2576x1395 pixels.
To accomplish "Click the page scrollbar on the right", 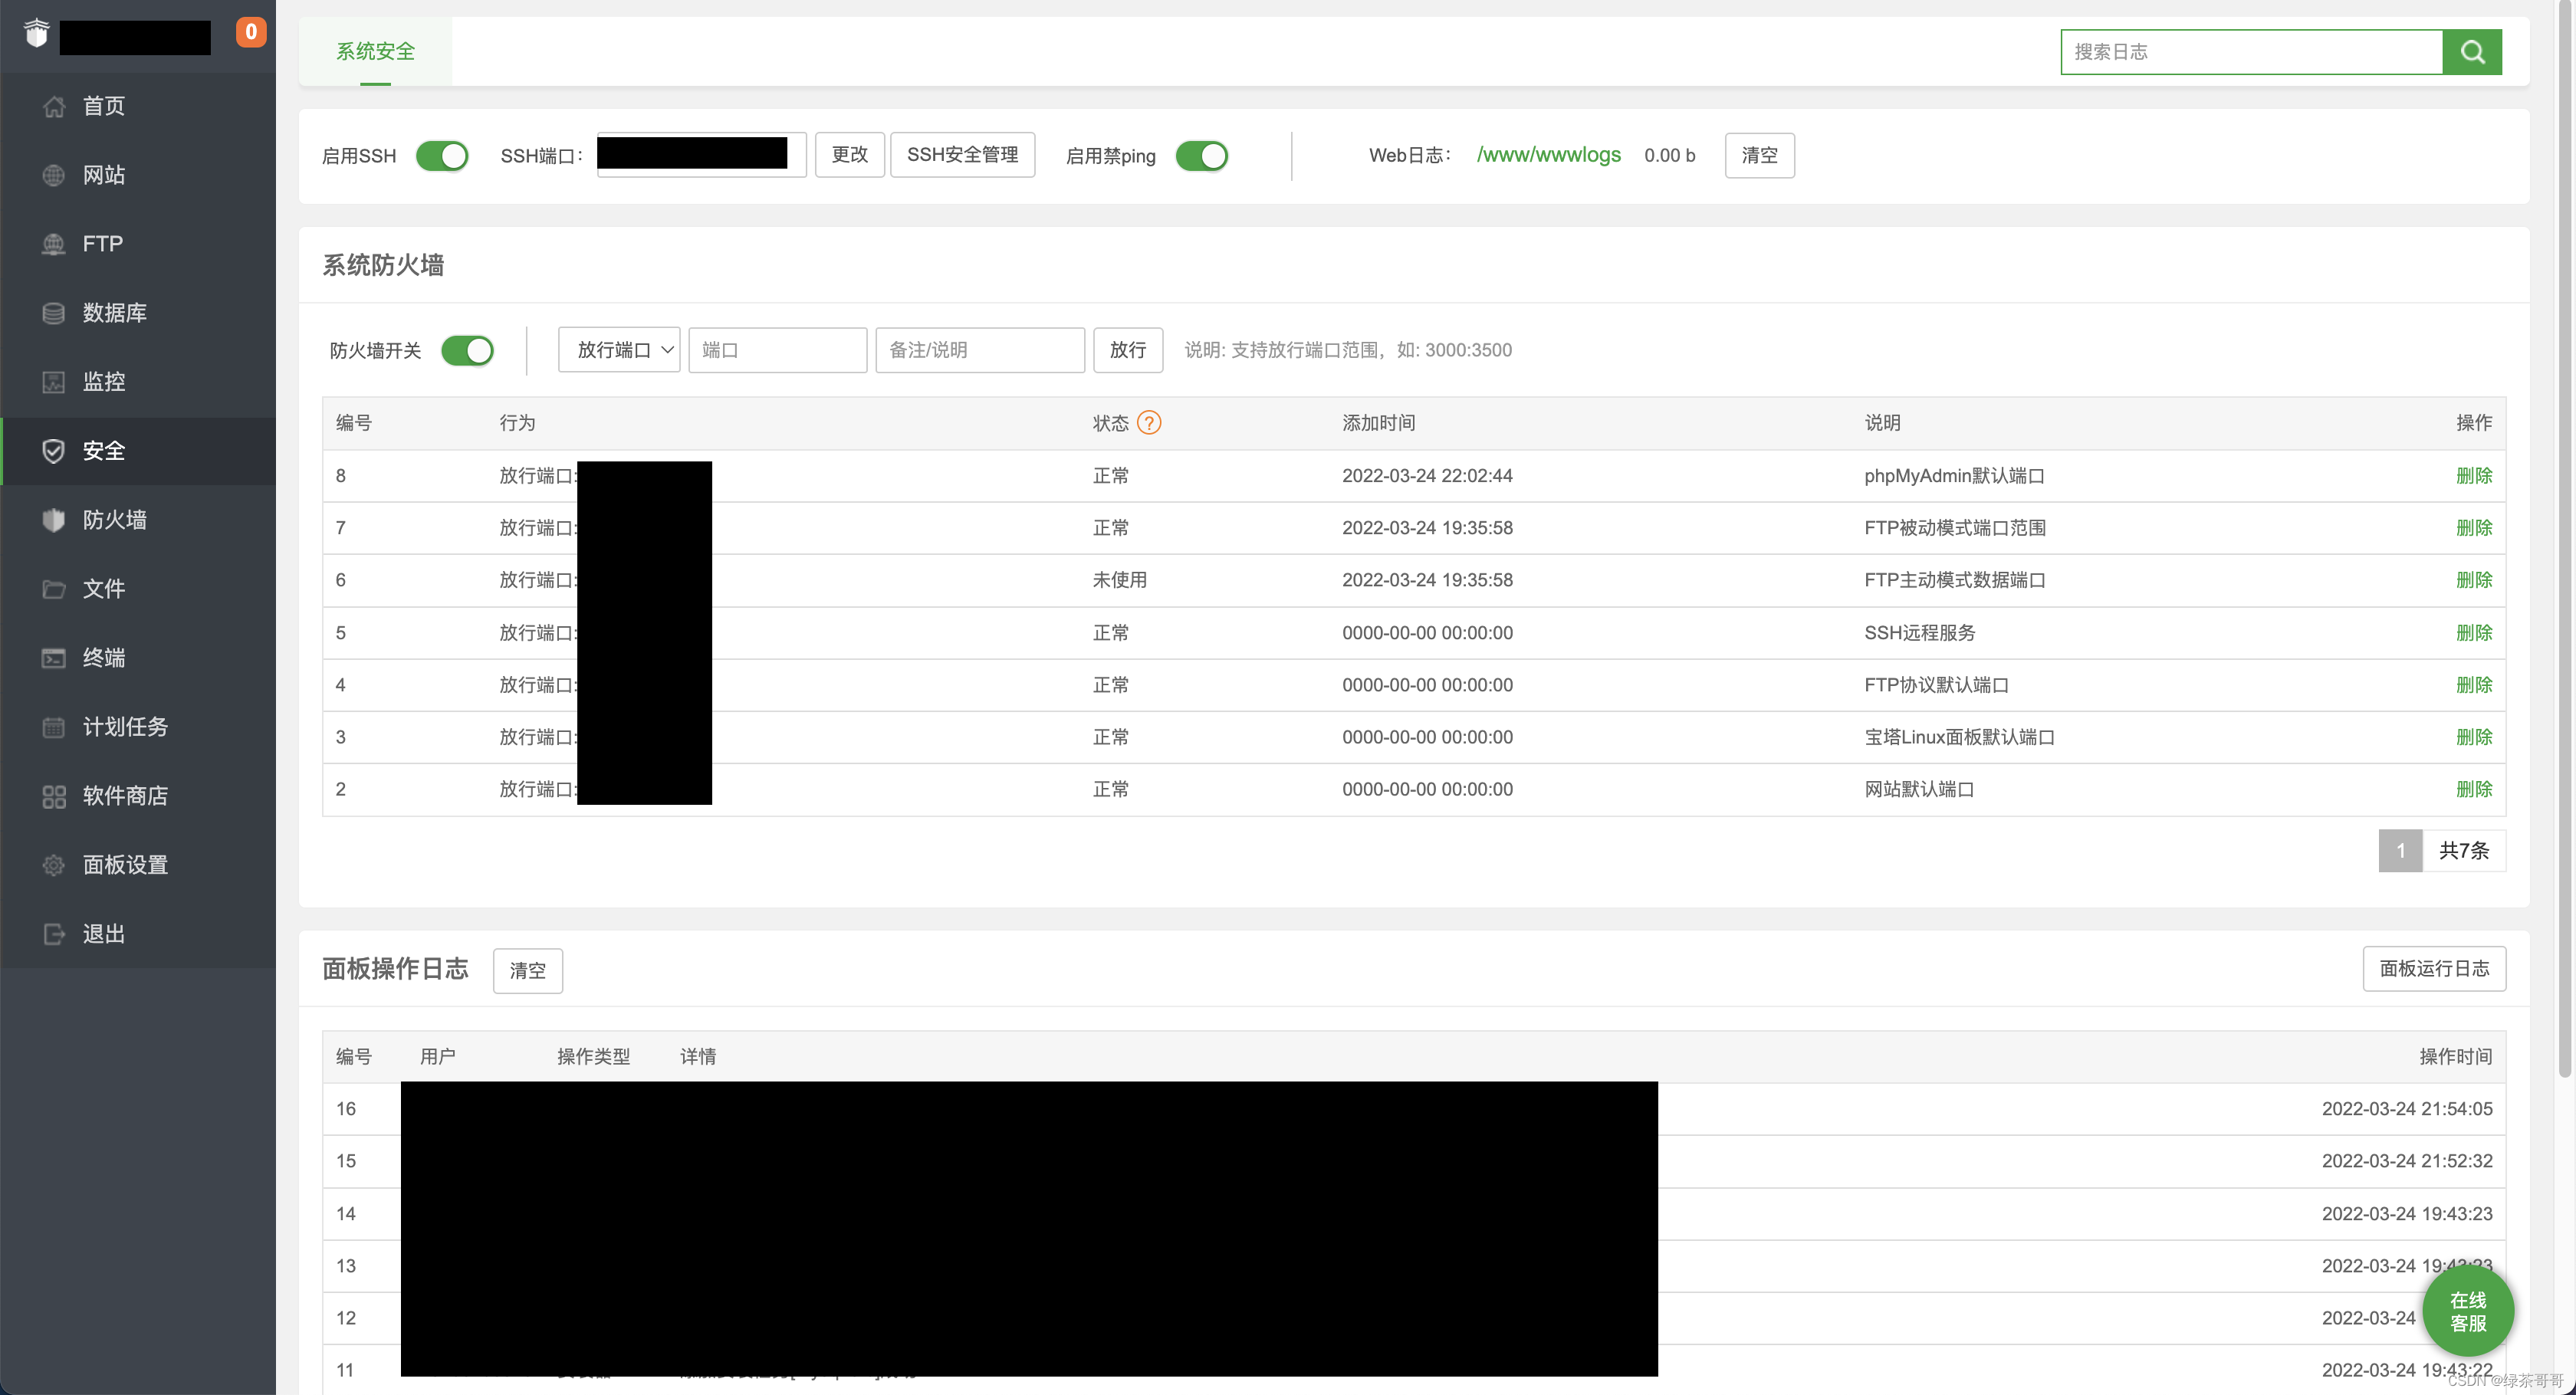I will click(x=2565, y=540).
